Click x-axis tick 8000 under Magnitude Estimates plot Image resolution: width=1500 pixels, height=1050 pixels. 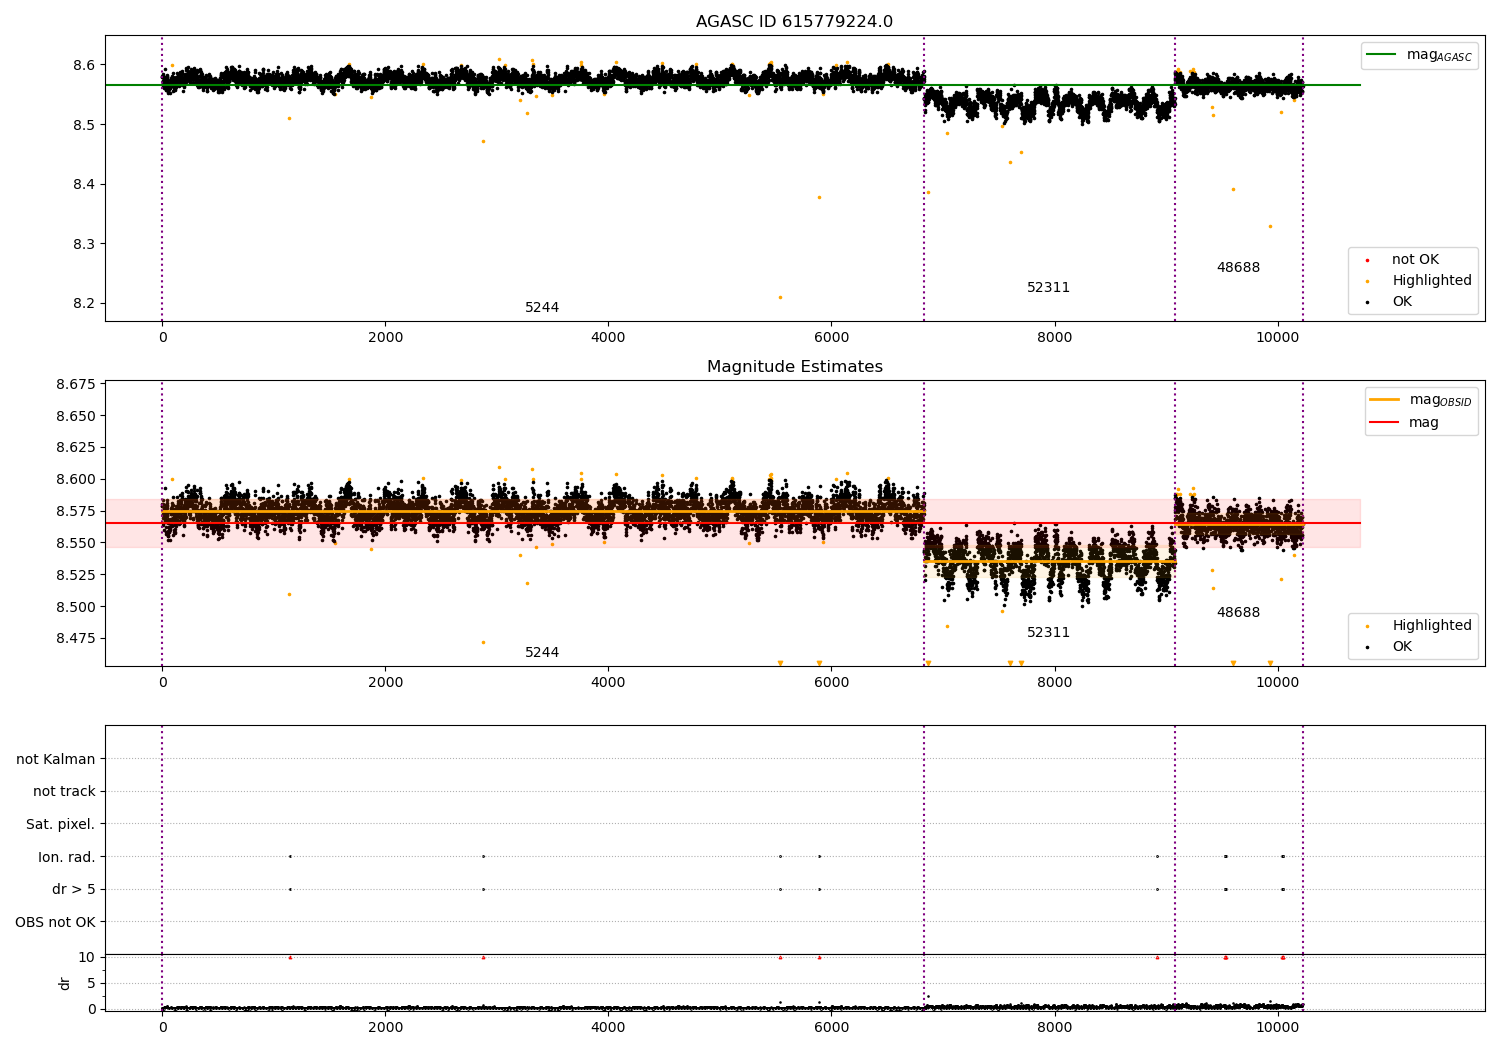pyautogui.click(x=1054, y=683)
